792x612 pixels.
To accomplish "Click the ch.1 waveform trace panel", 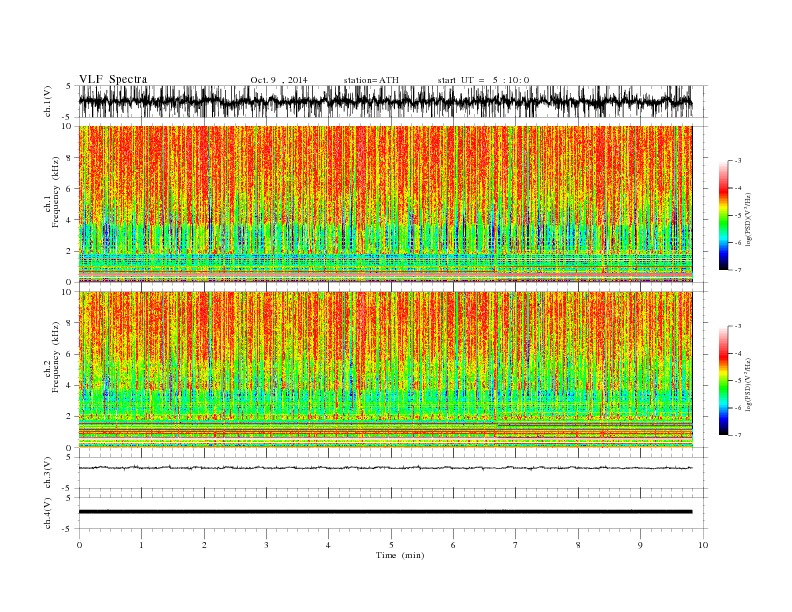I will [x=392, y=101].
